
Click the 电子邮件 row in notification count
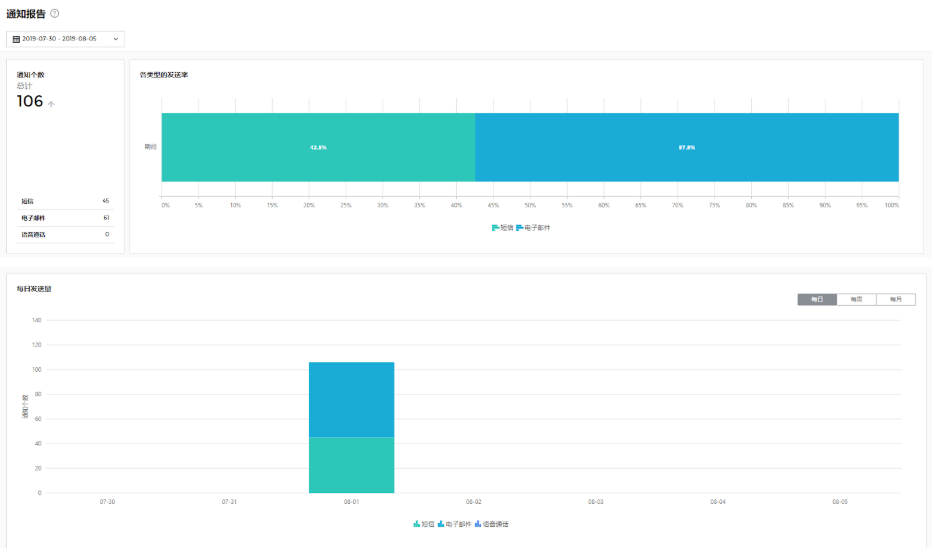tap(65, 217)
